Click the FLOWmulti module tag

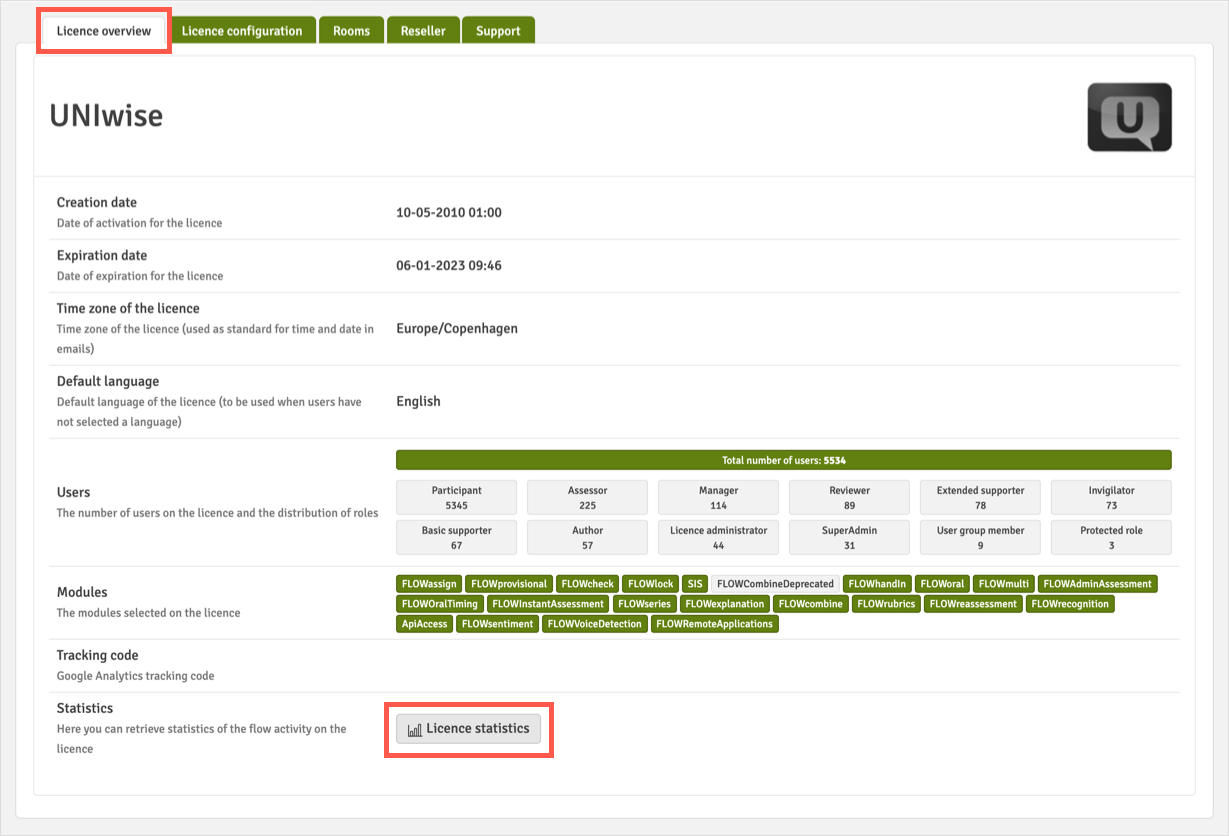click(x=1004, y=584)
